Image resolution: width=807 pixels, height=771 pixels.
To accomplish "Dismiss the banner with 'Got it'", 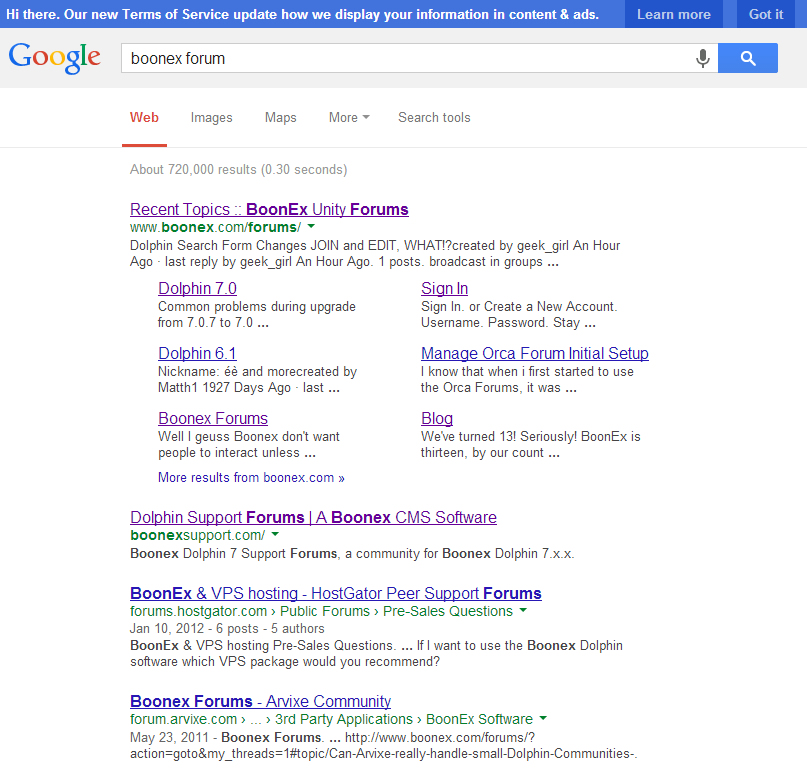I will (766, 14).
